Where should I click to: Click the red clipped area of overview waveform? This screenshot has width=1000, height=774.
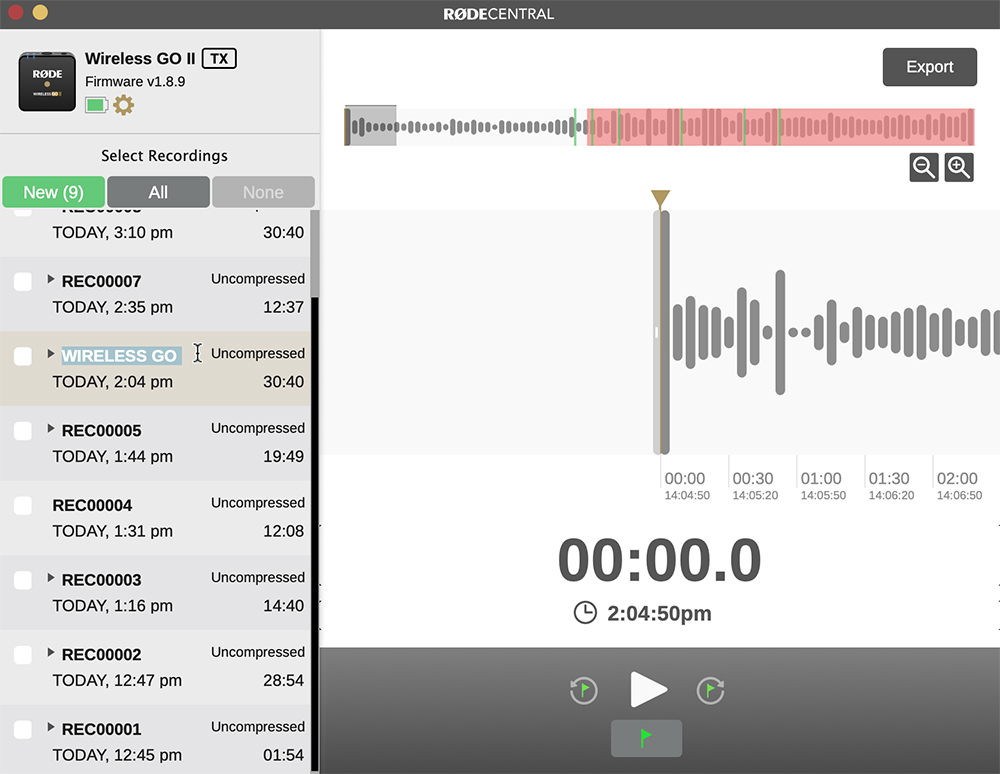coord(780,127)
